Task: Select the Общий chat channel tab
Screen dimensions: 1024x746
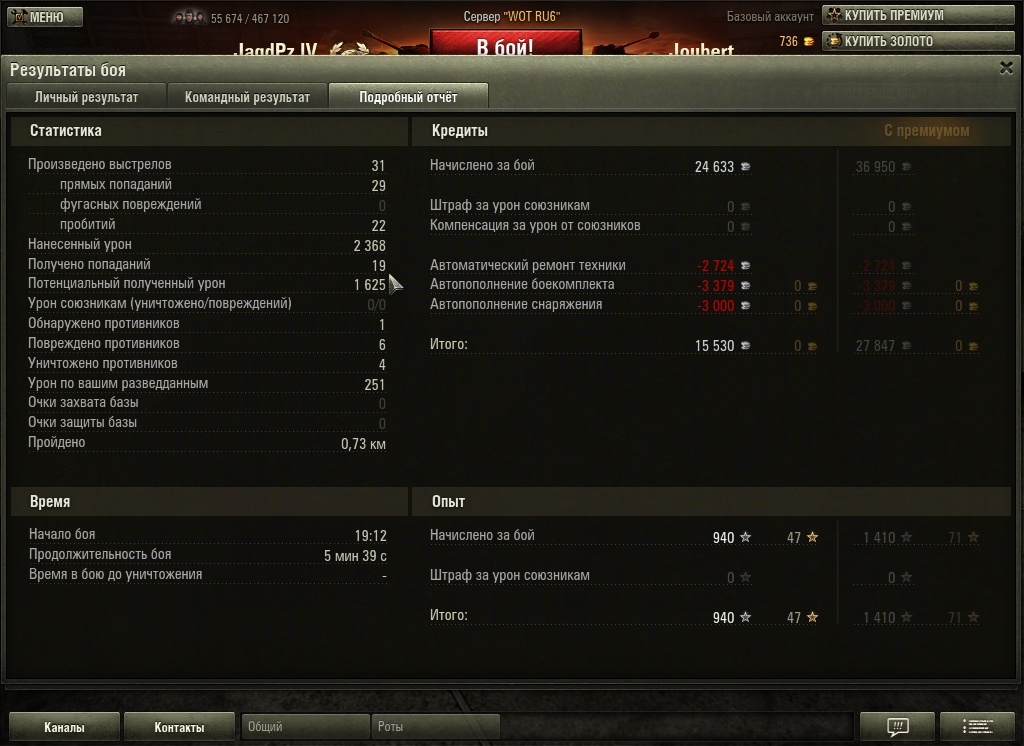Action: coord(305,726)
